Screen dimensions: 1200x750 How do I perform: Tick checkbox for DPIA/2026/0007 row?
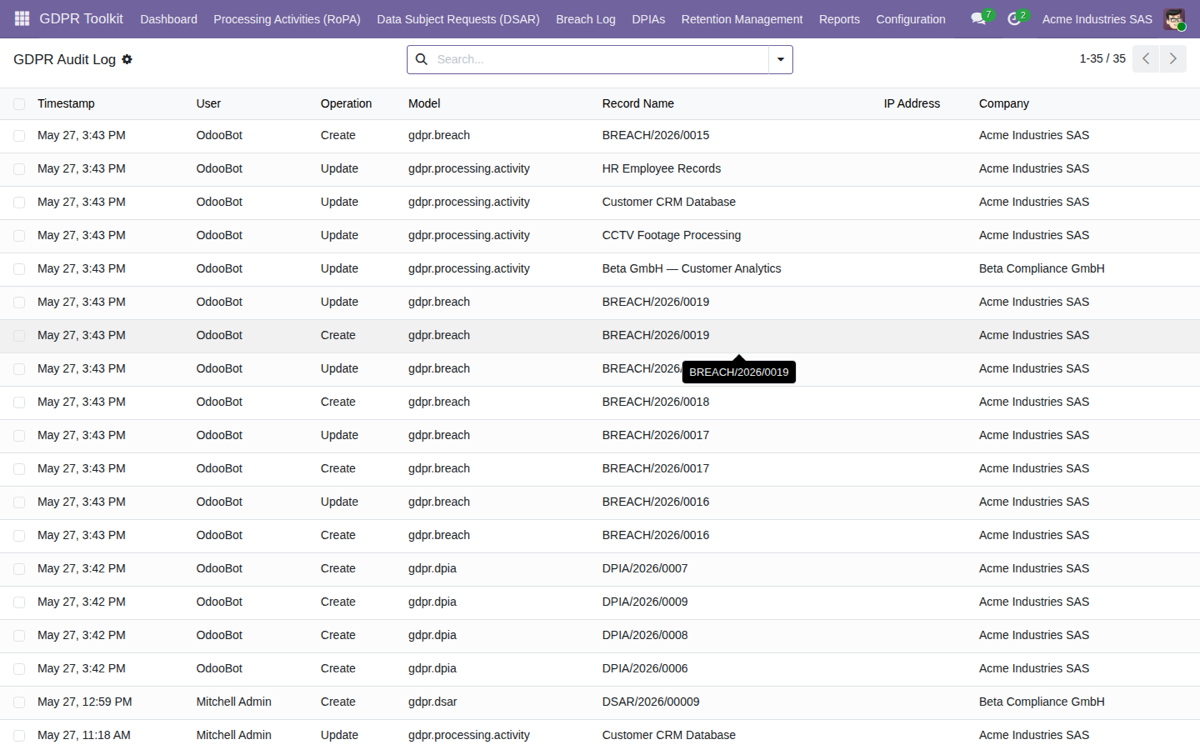pos(19,569)
